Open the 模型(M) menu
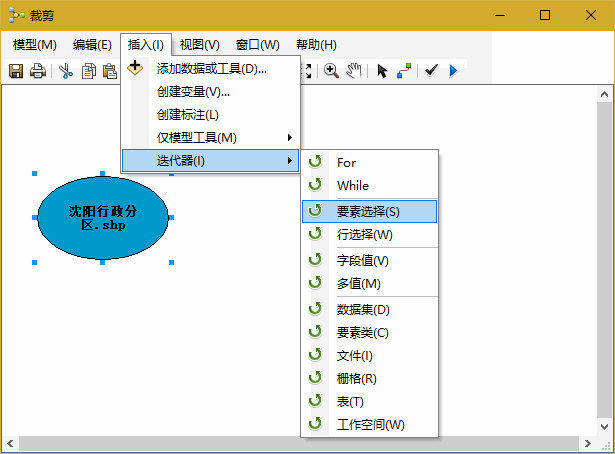The height and width of the screenshot is (454, 615). 35,45
